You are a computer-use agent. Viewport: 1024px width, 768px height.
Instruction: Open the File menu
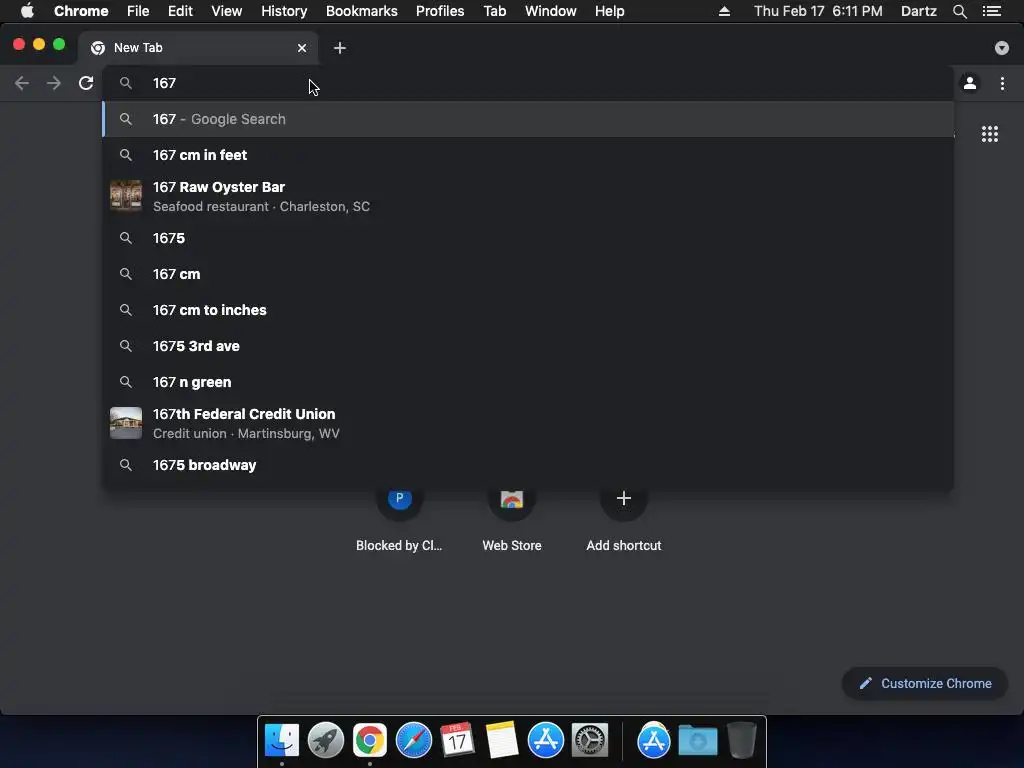click(x=138, y=11)
